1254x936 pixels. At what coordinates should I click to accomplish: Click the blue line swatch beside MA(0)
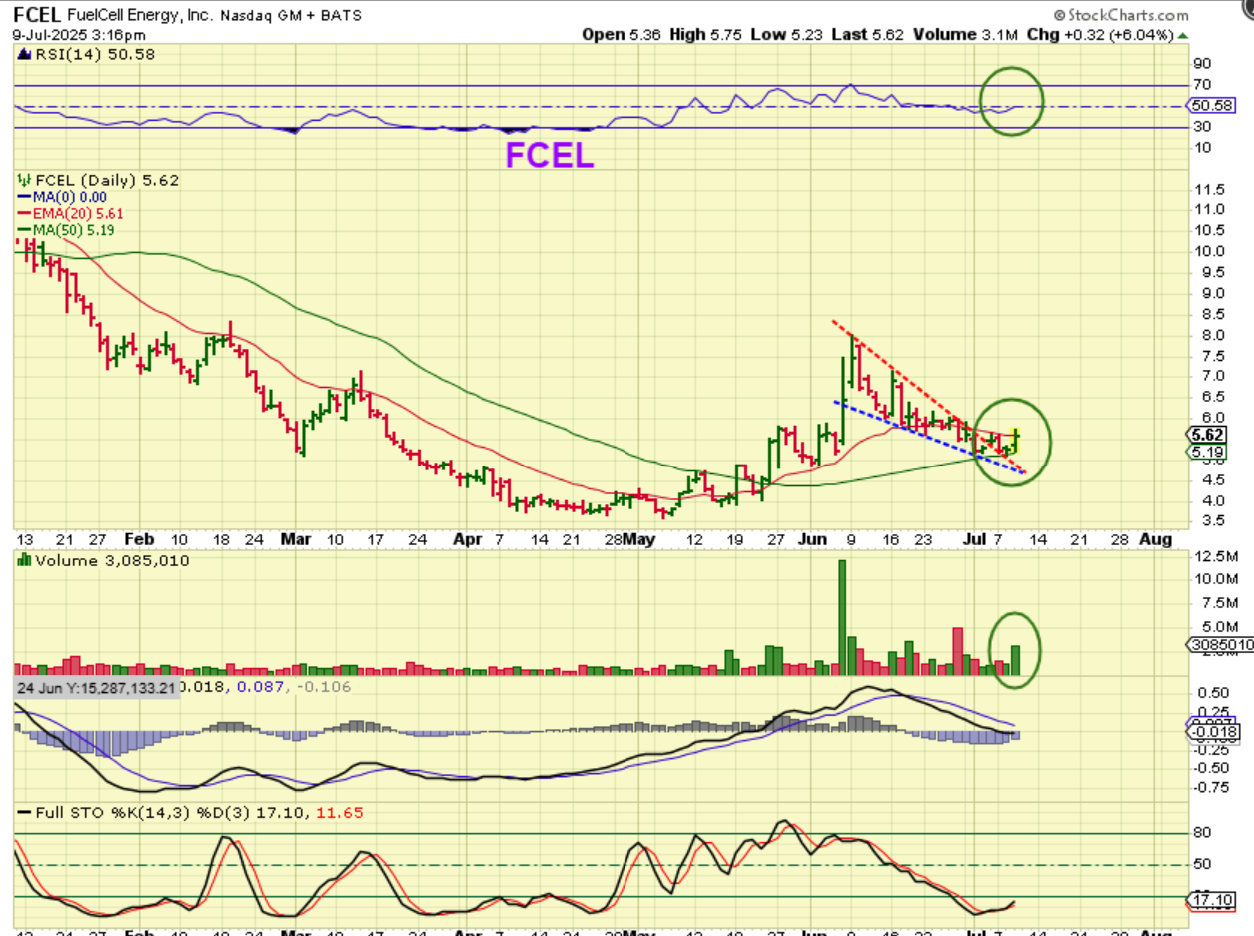coord(25,197)
